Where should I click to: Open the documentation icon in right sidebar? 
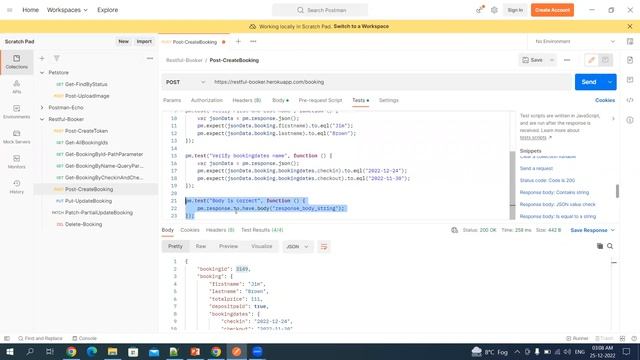click(630, 60)
